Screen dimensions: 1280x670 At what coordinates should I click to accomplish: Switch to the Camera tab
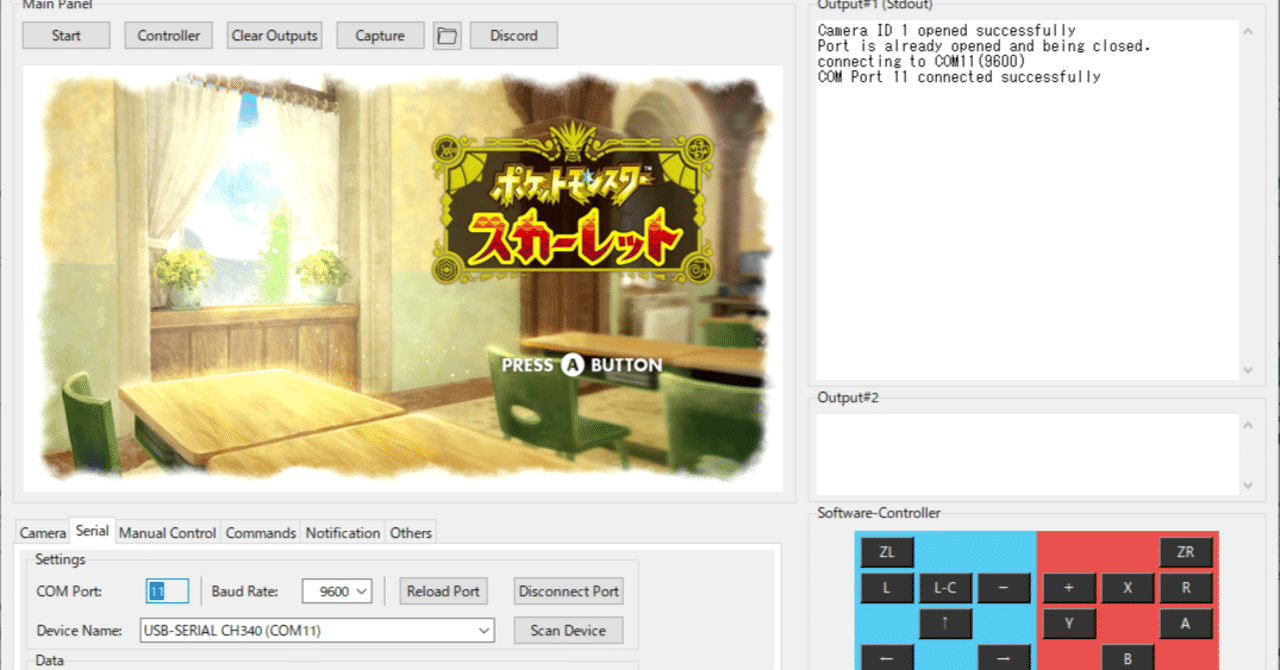(42, 533)
